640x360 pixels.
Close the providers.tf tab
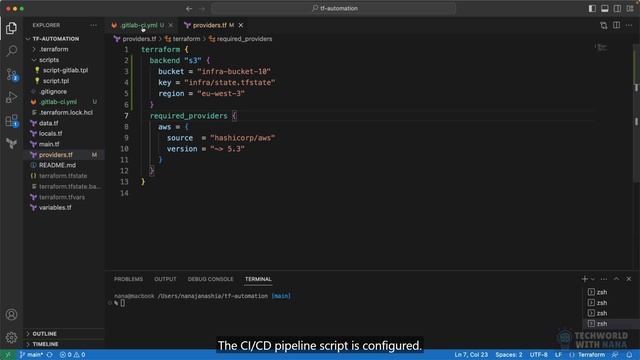pos(241,25)
